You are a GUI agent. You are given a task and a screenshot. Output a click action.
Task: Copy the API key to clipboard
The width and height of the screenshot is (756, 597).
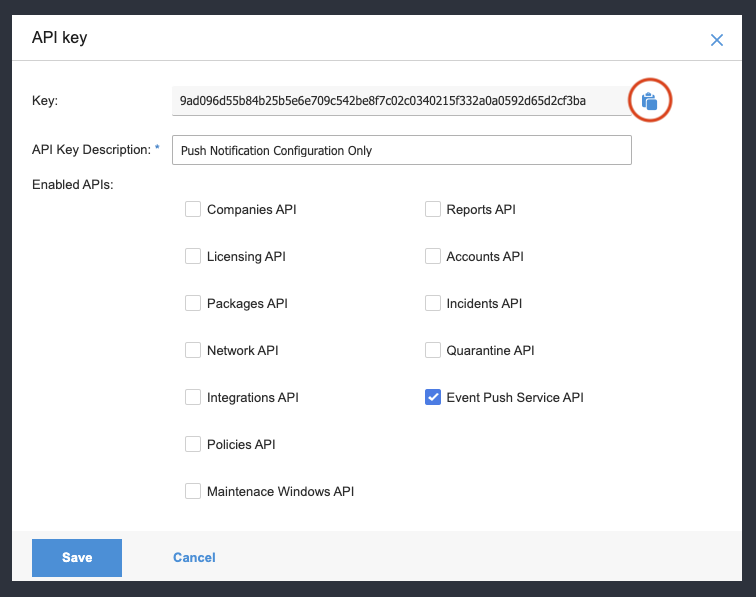(x=649, y=101)
